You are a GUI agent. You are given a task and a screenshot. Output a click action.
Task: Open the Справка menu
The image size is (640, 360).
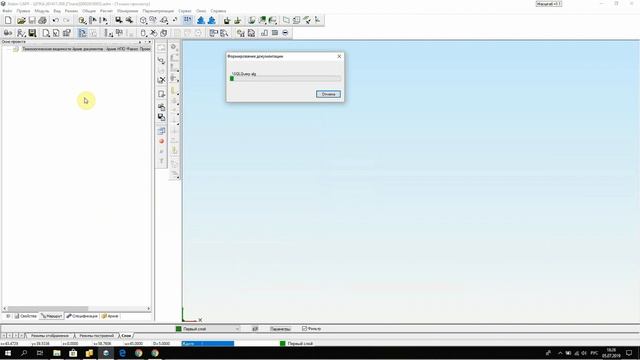pos(218,11)
